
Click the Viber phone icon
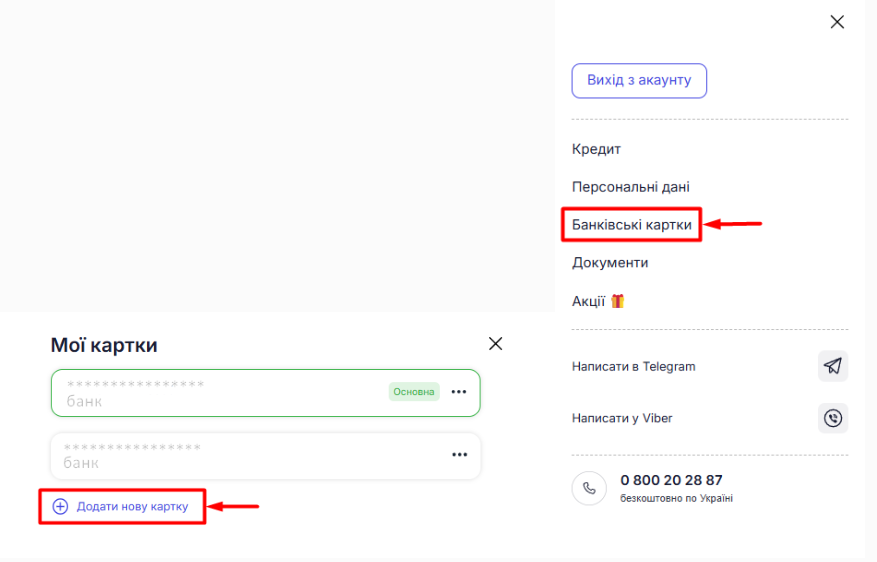832,418
